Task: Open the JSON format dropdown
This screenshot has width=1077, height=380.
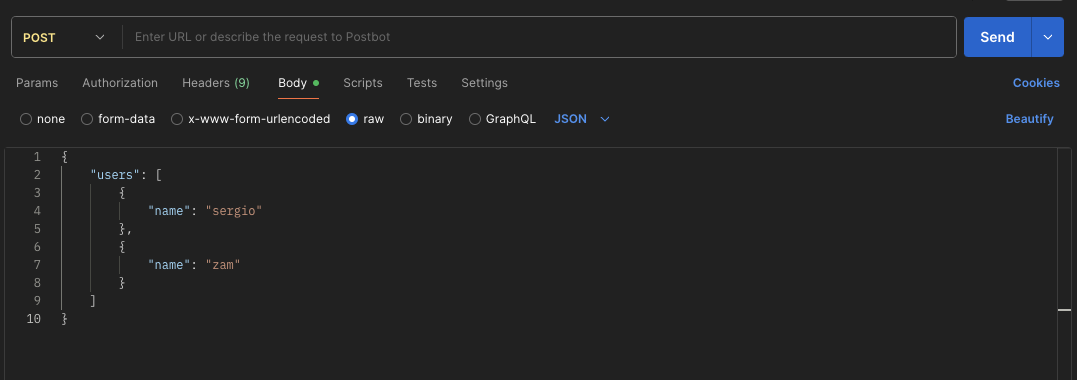Action: pyautogui.click(x=582, y=119)
